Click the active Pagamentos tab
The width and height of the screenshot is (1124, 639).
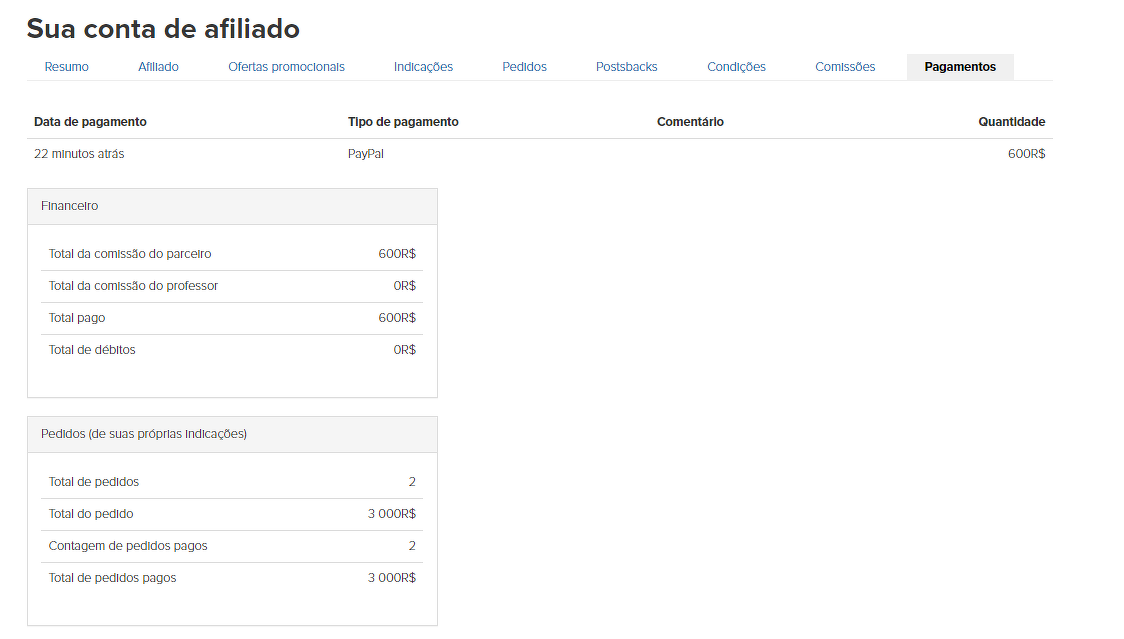(x=960, y=67)
